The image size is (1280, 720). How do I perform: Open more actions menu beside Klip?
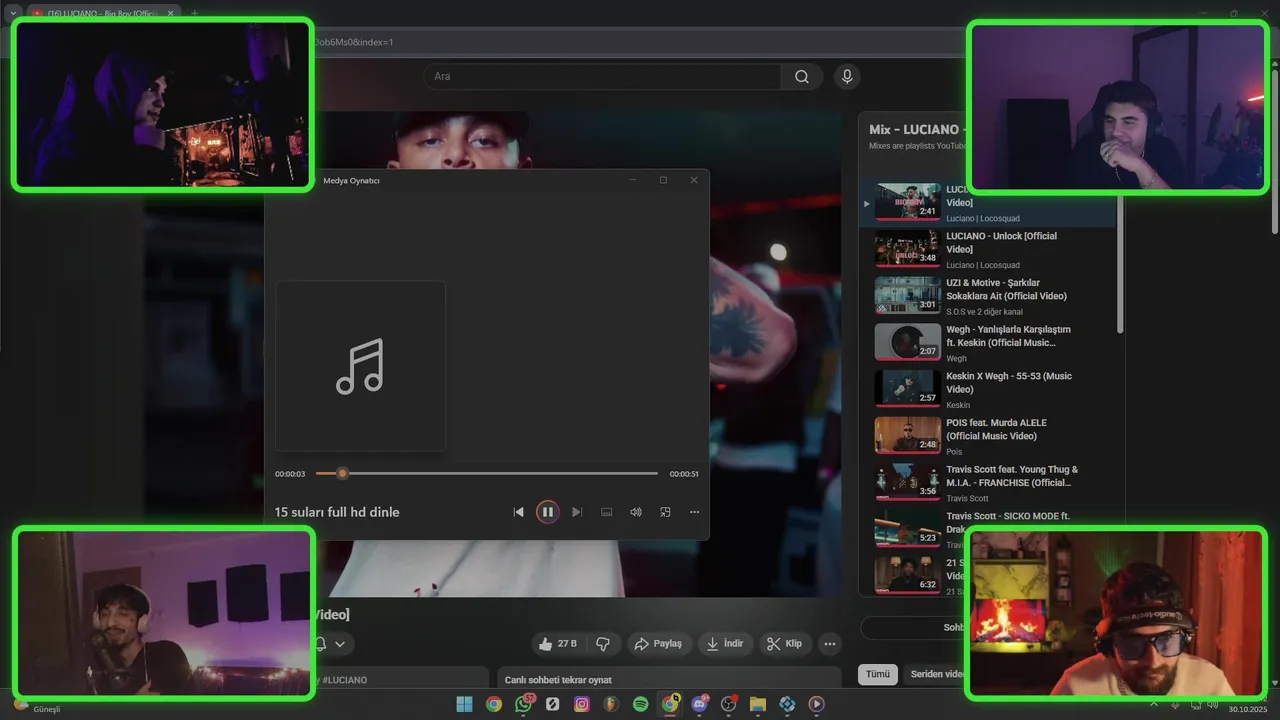tap(830, 644)
